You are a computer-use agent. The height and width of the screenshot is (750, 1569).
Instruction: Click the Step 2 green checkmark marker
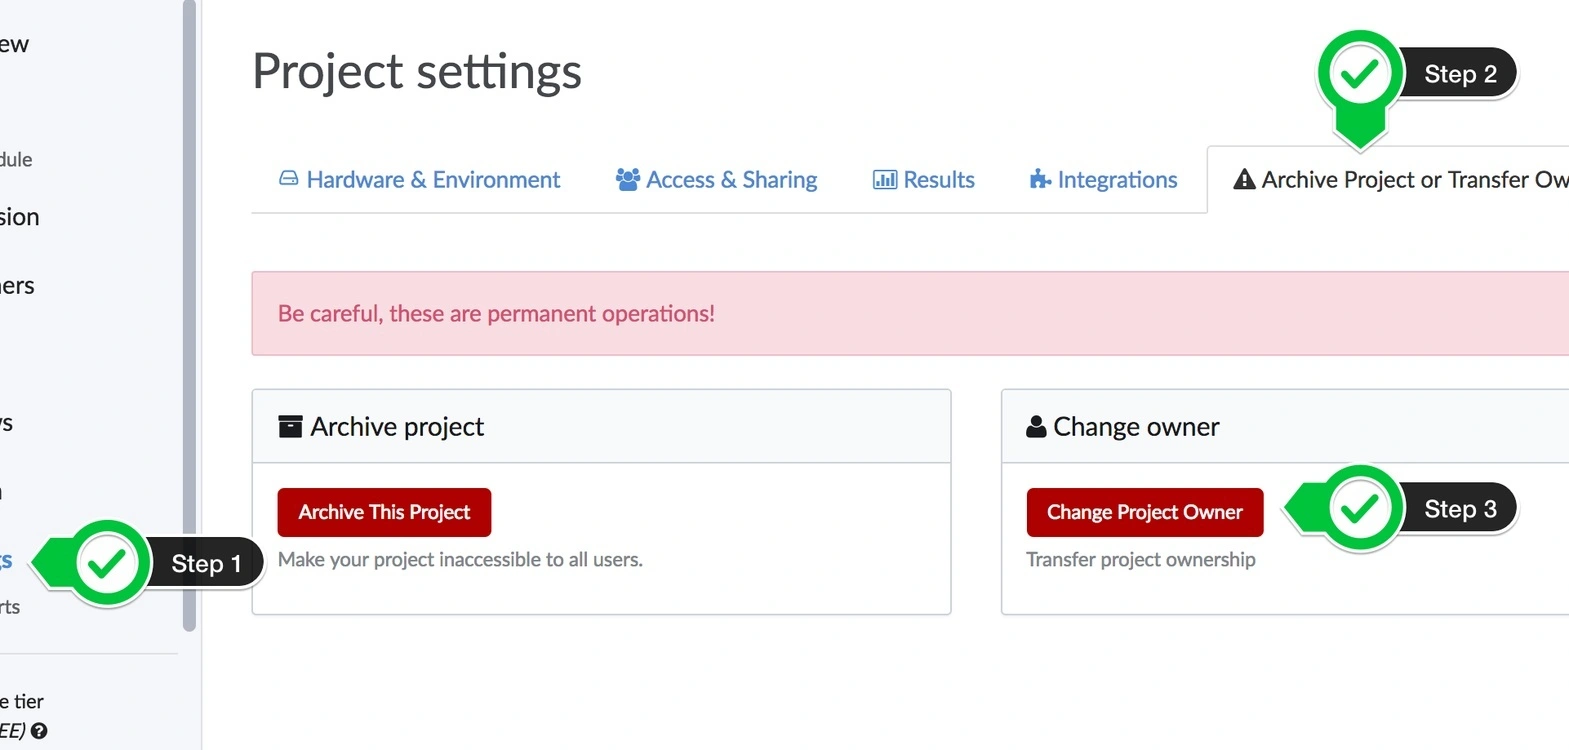pyautogui.click(x=1360, y=74)
